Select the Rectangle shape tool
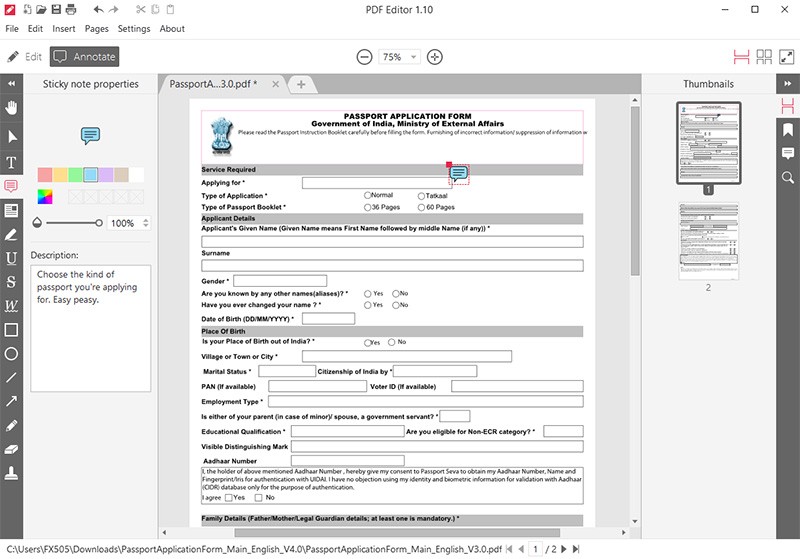The height and width of the screenshot is (559, 800). 11,330
